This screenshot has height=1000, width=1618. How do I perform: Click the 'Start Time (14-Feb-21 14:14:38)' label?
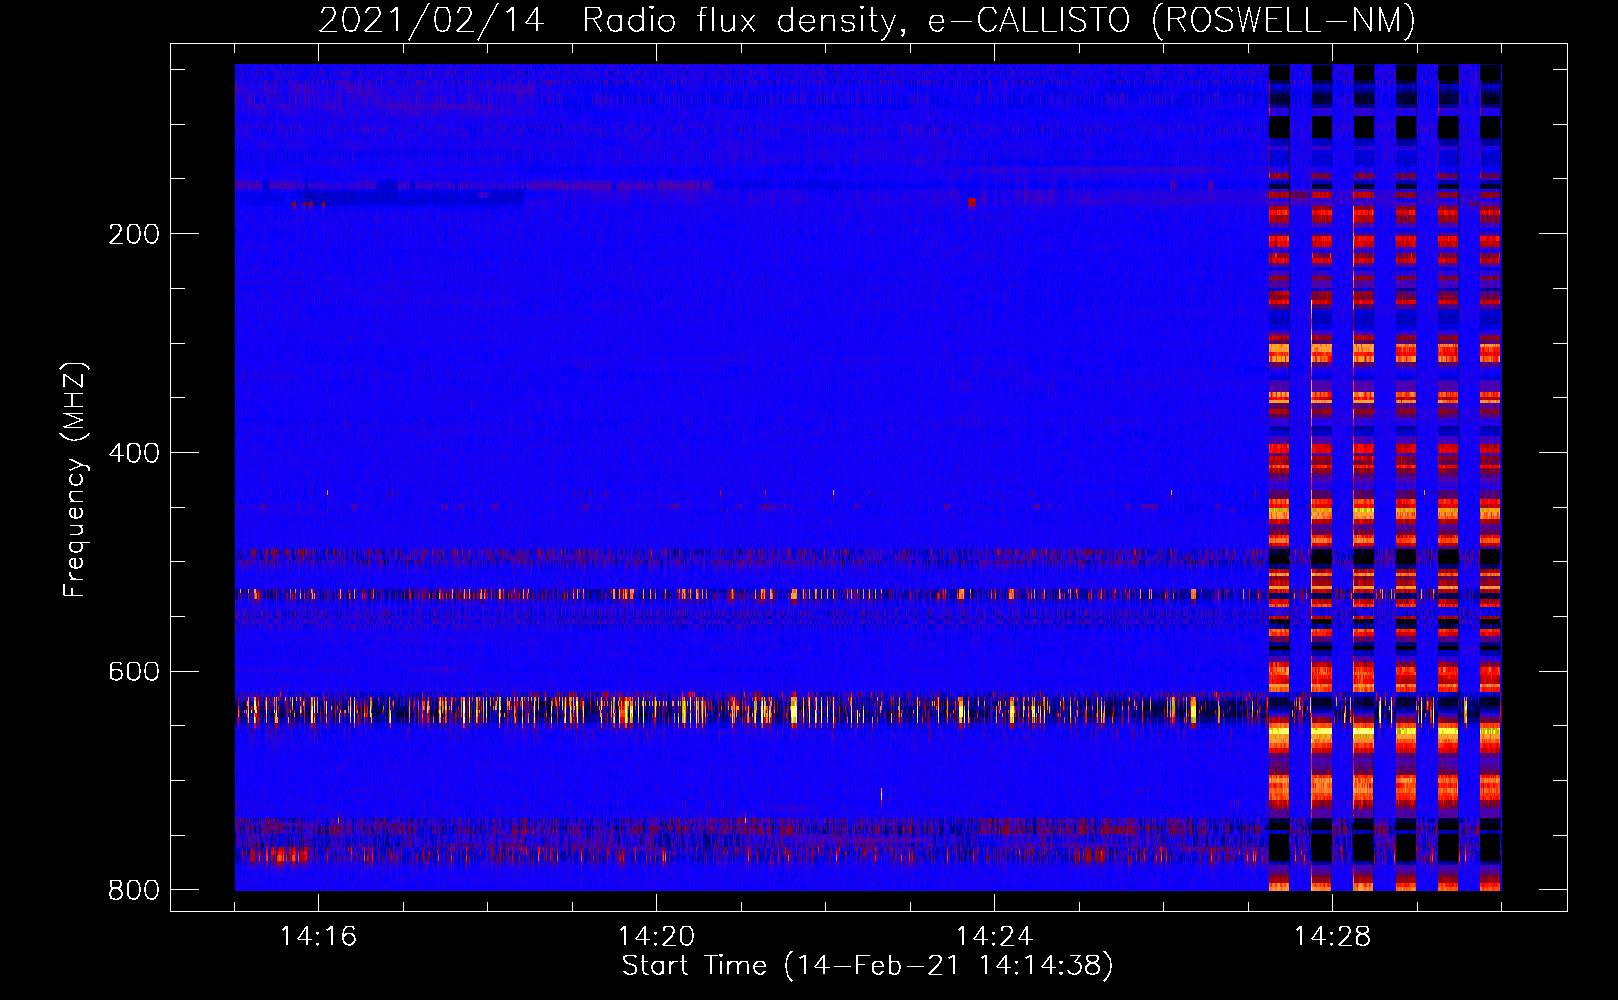[x=867, y=966]
